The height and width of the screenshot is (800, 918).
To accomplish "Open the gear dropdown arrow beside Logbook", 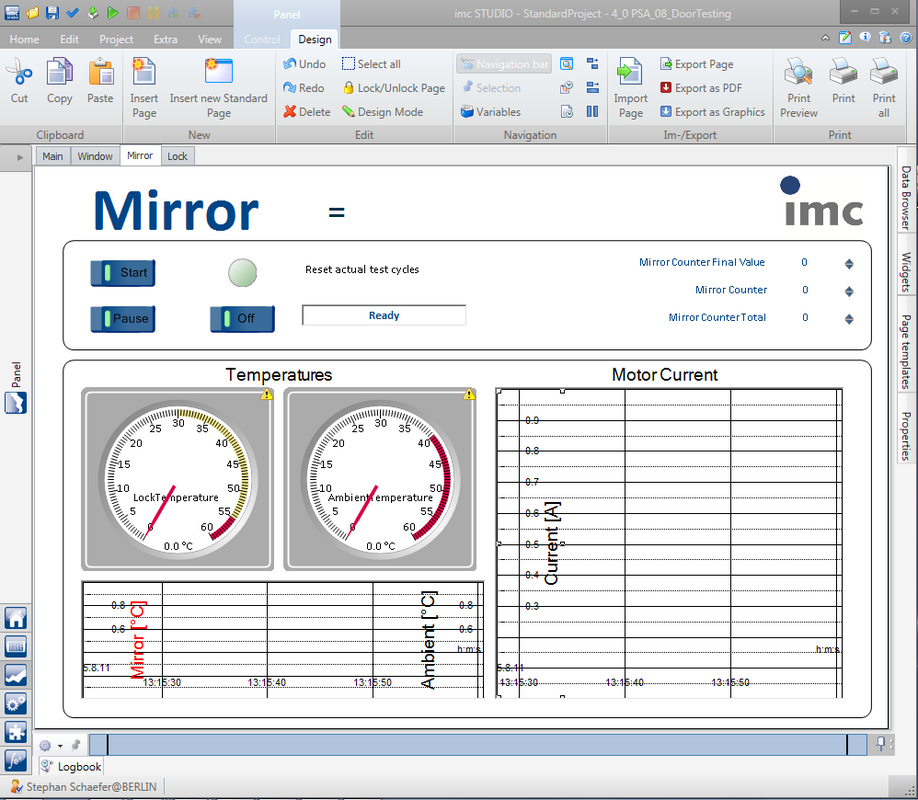I will coord(60,746).
